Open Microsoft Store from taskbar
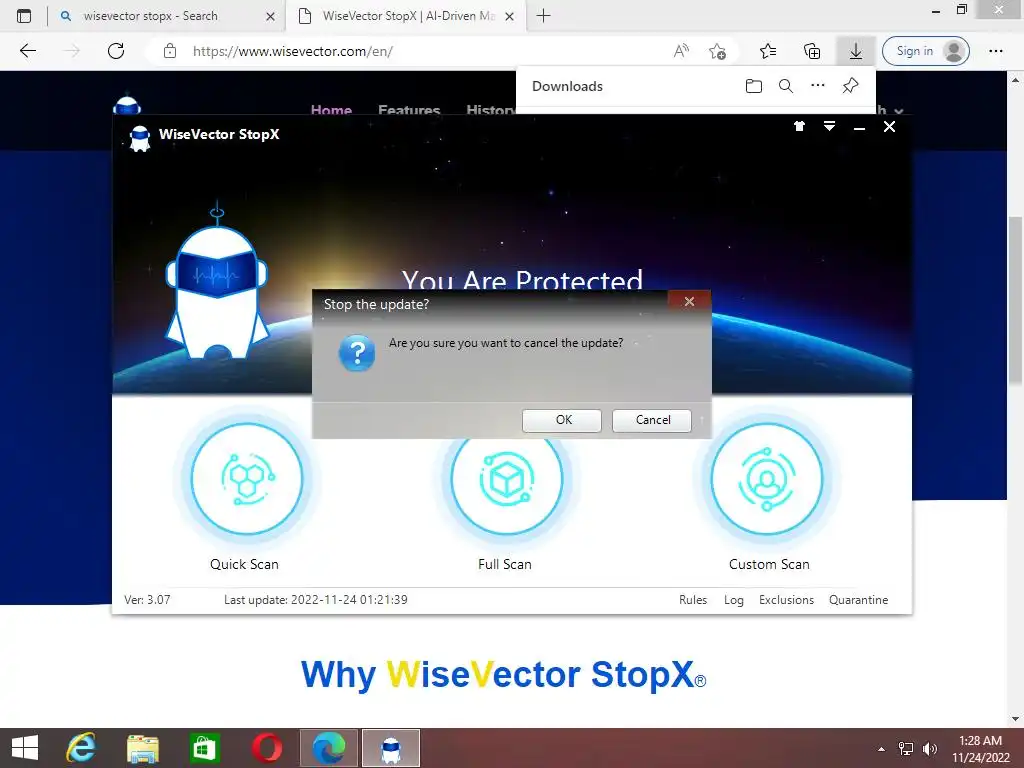This screenshot has width=1024, height=768. [204, 748]
